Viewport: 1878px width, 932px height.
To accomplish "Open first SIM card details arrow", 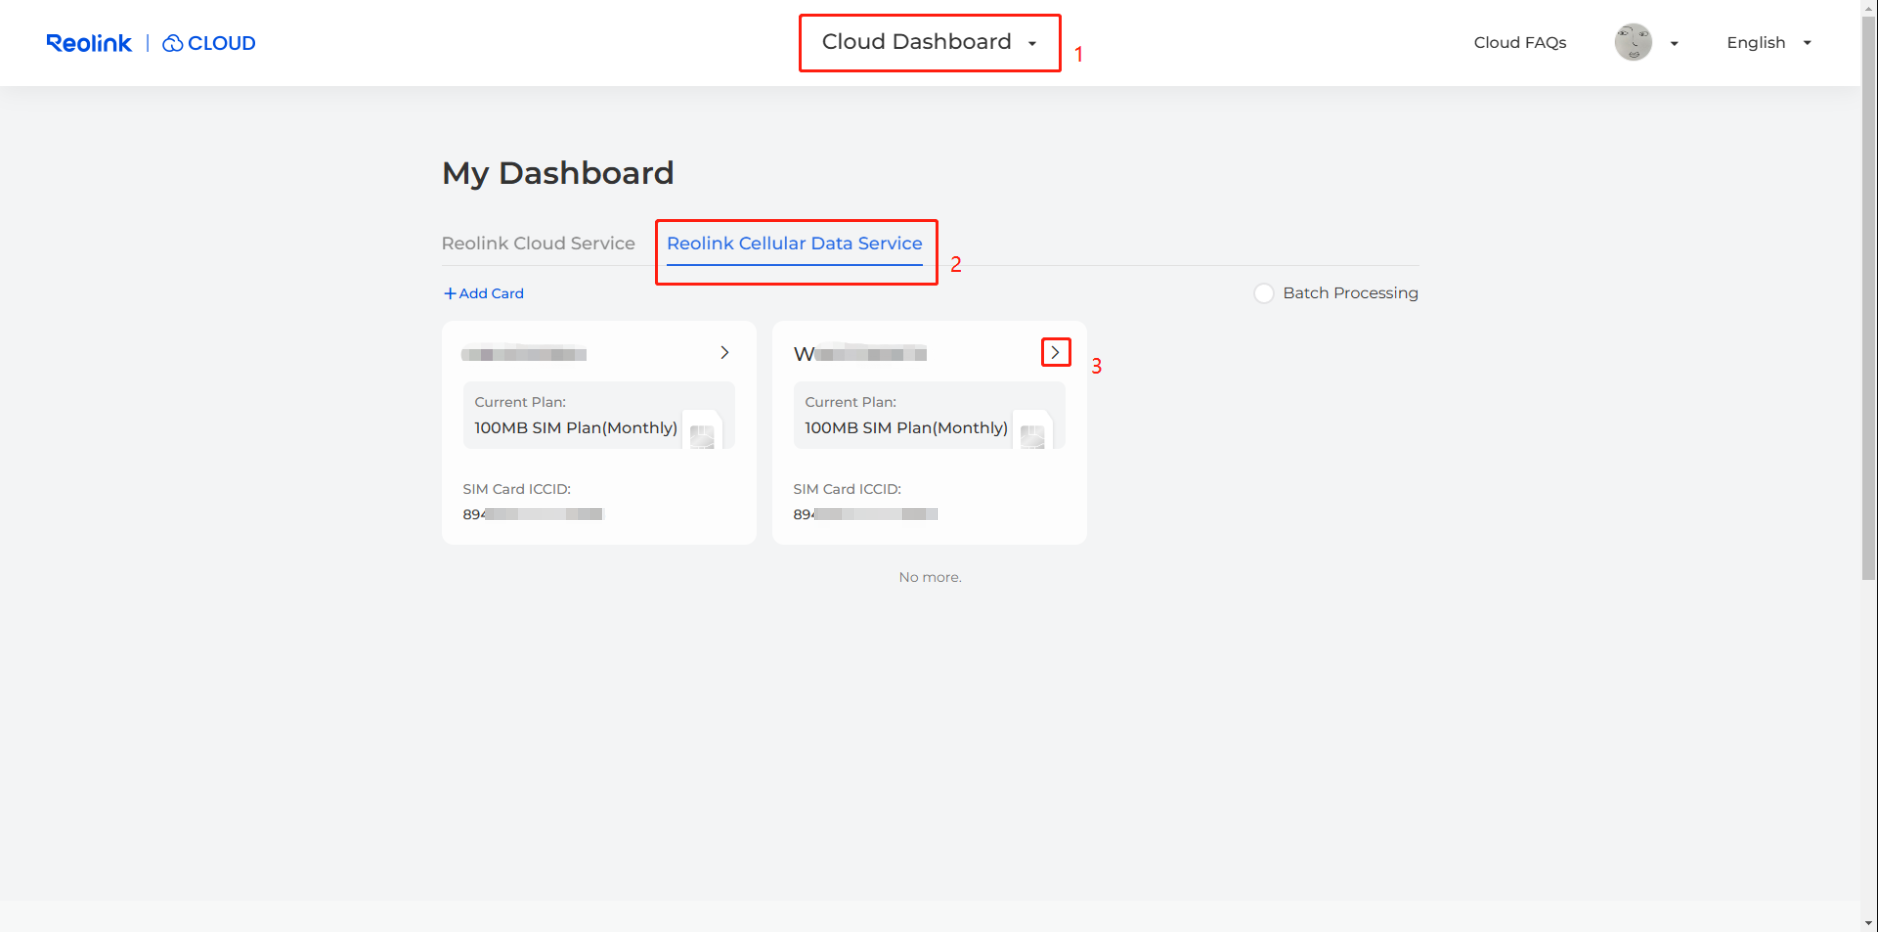I will (x=725, y=353).
